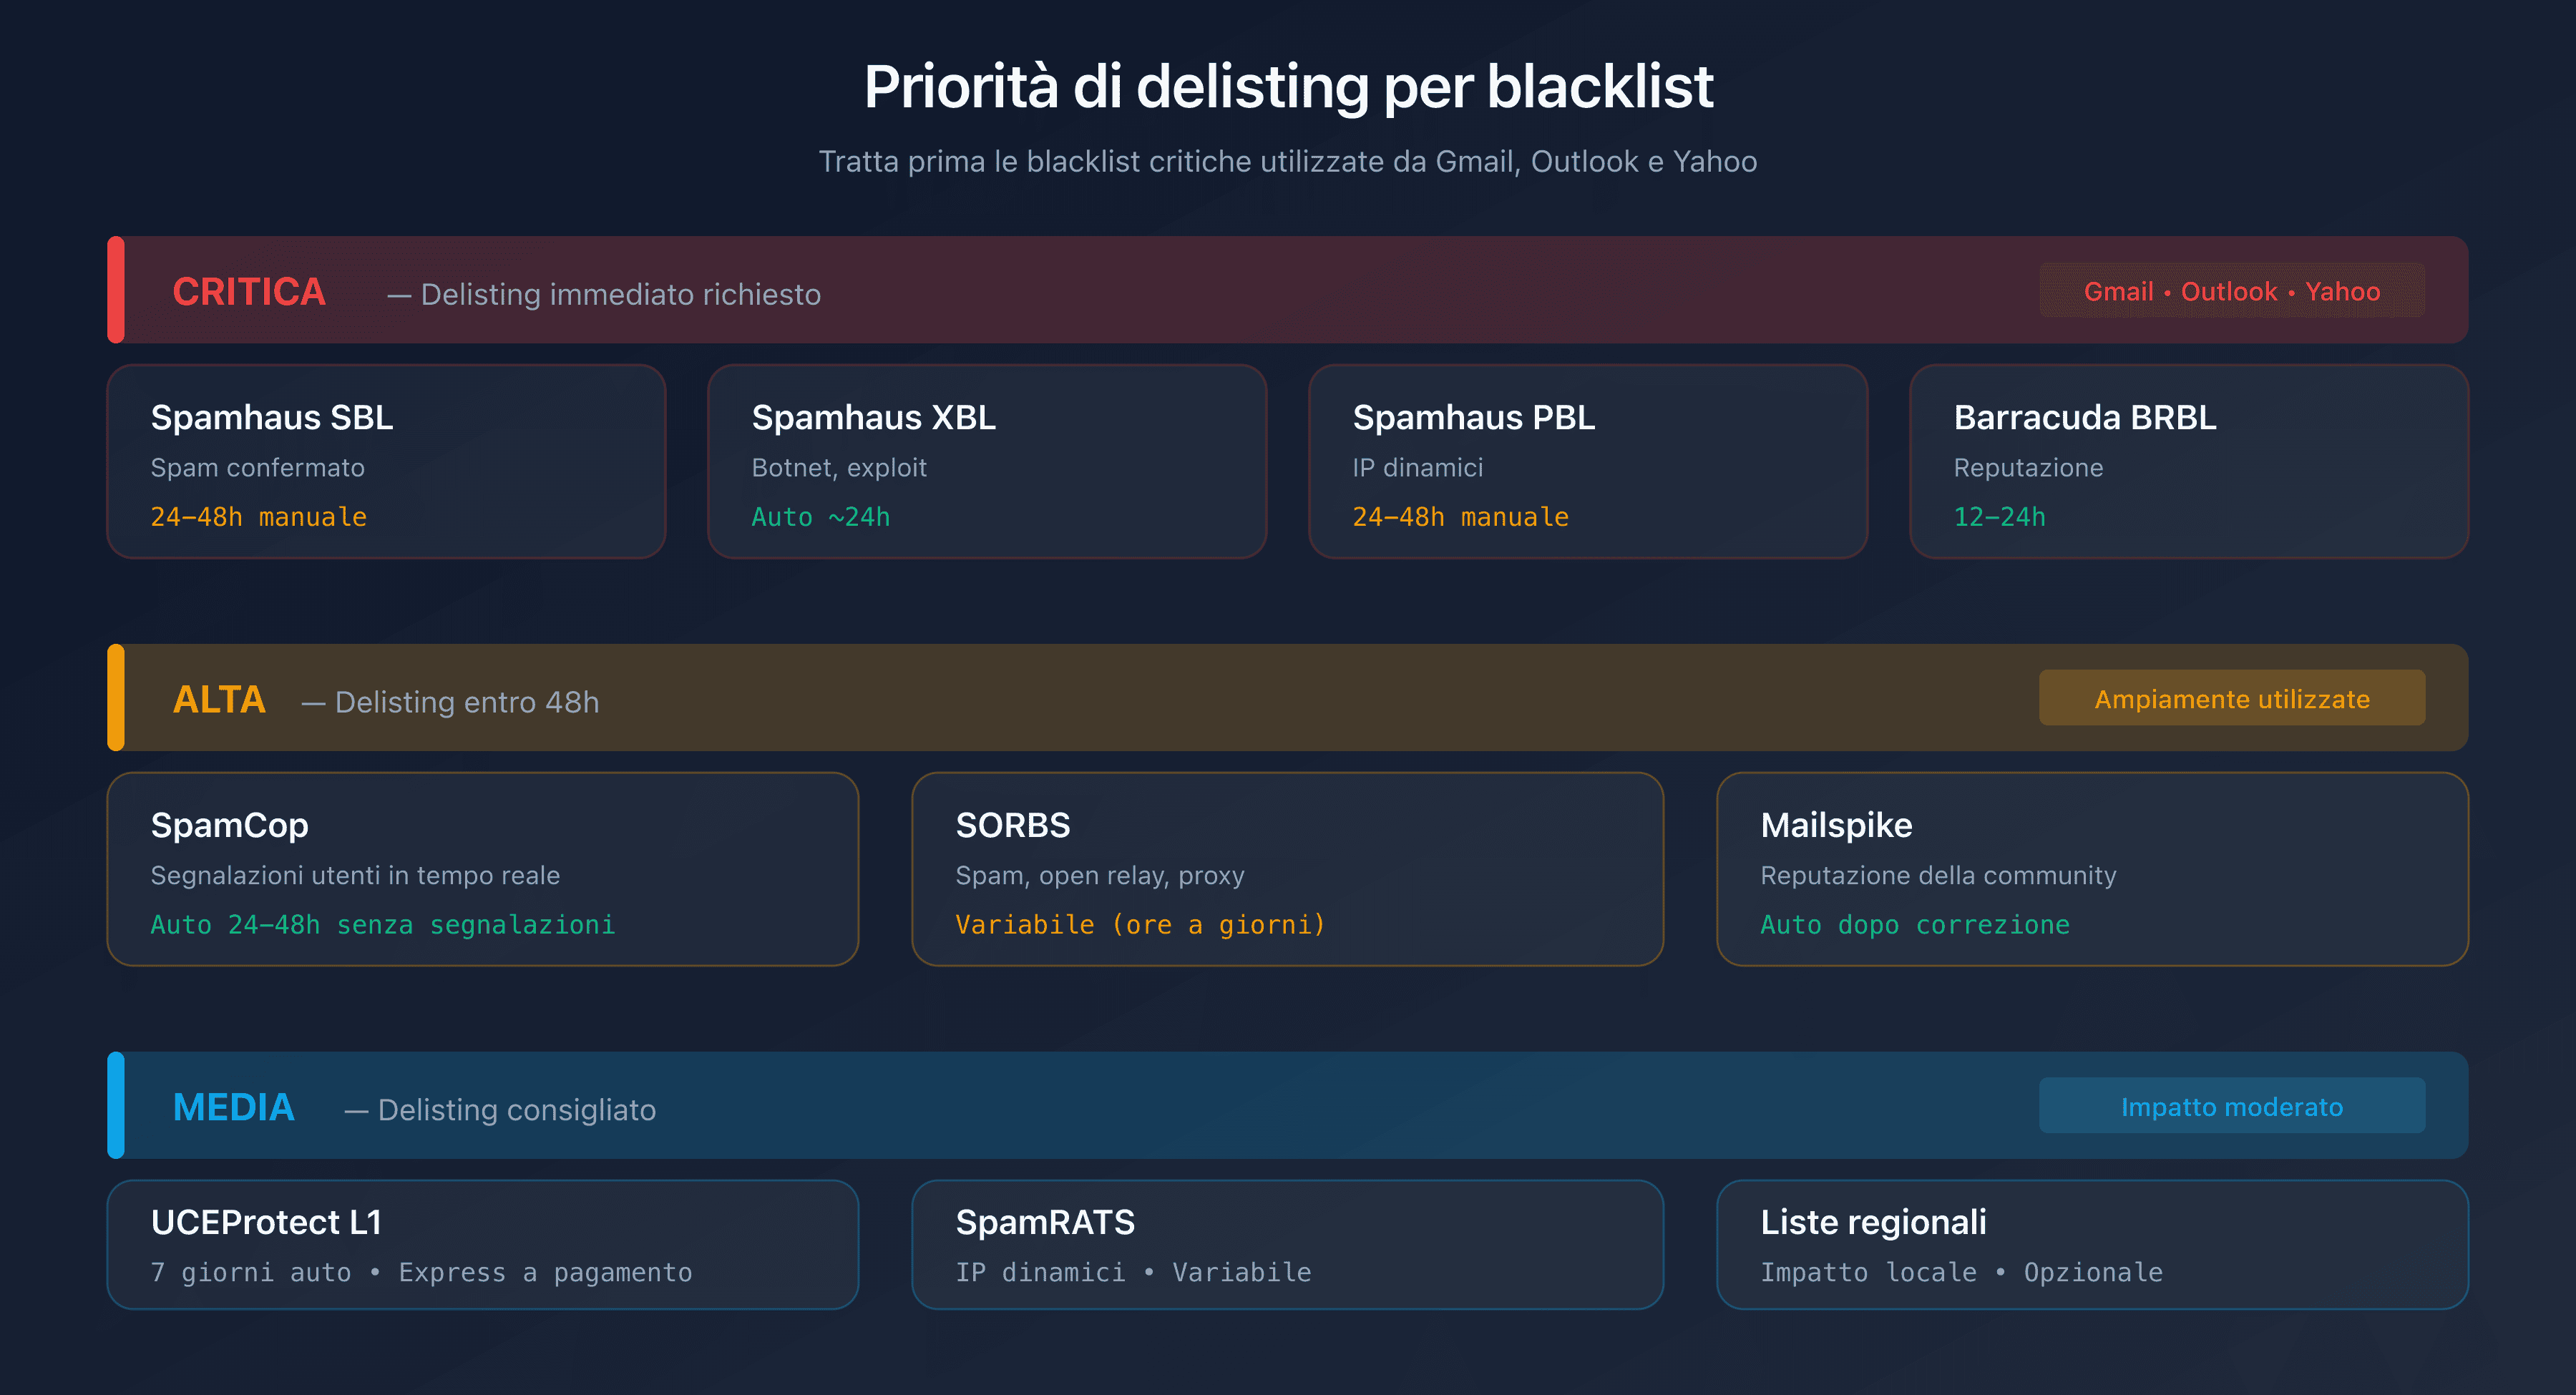Click 'Reputazione della community' text
This screenshot has width=2576, height=1395.
1938,876
